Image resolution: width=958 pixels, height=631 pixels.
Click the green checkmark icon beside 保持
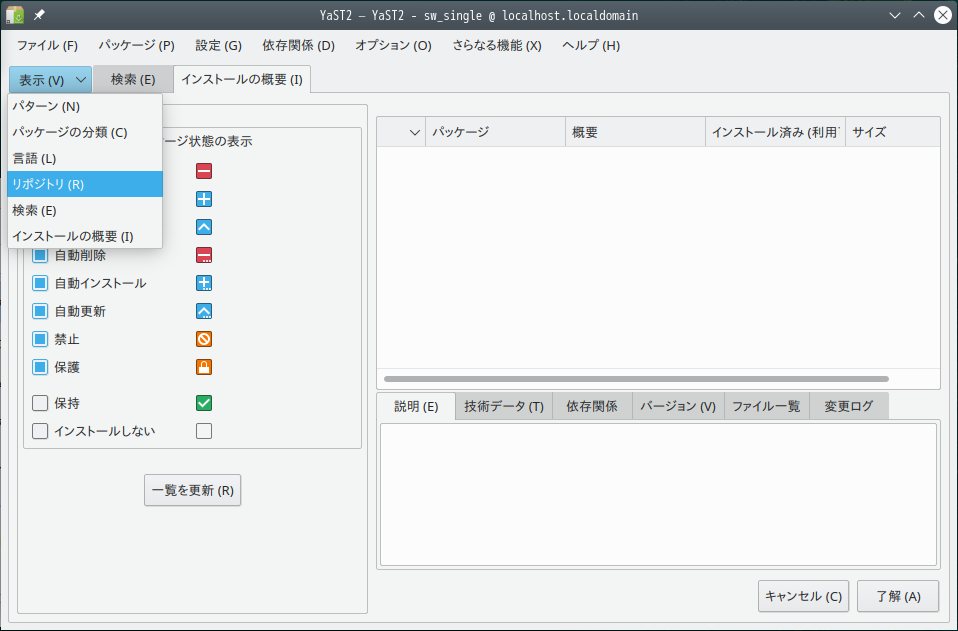pyautogui.click(x=204, y=403)
